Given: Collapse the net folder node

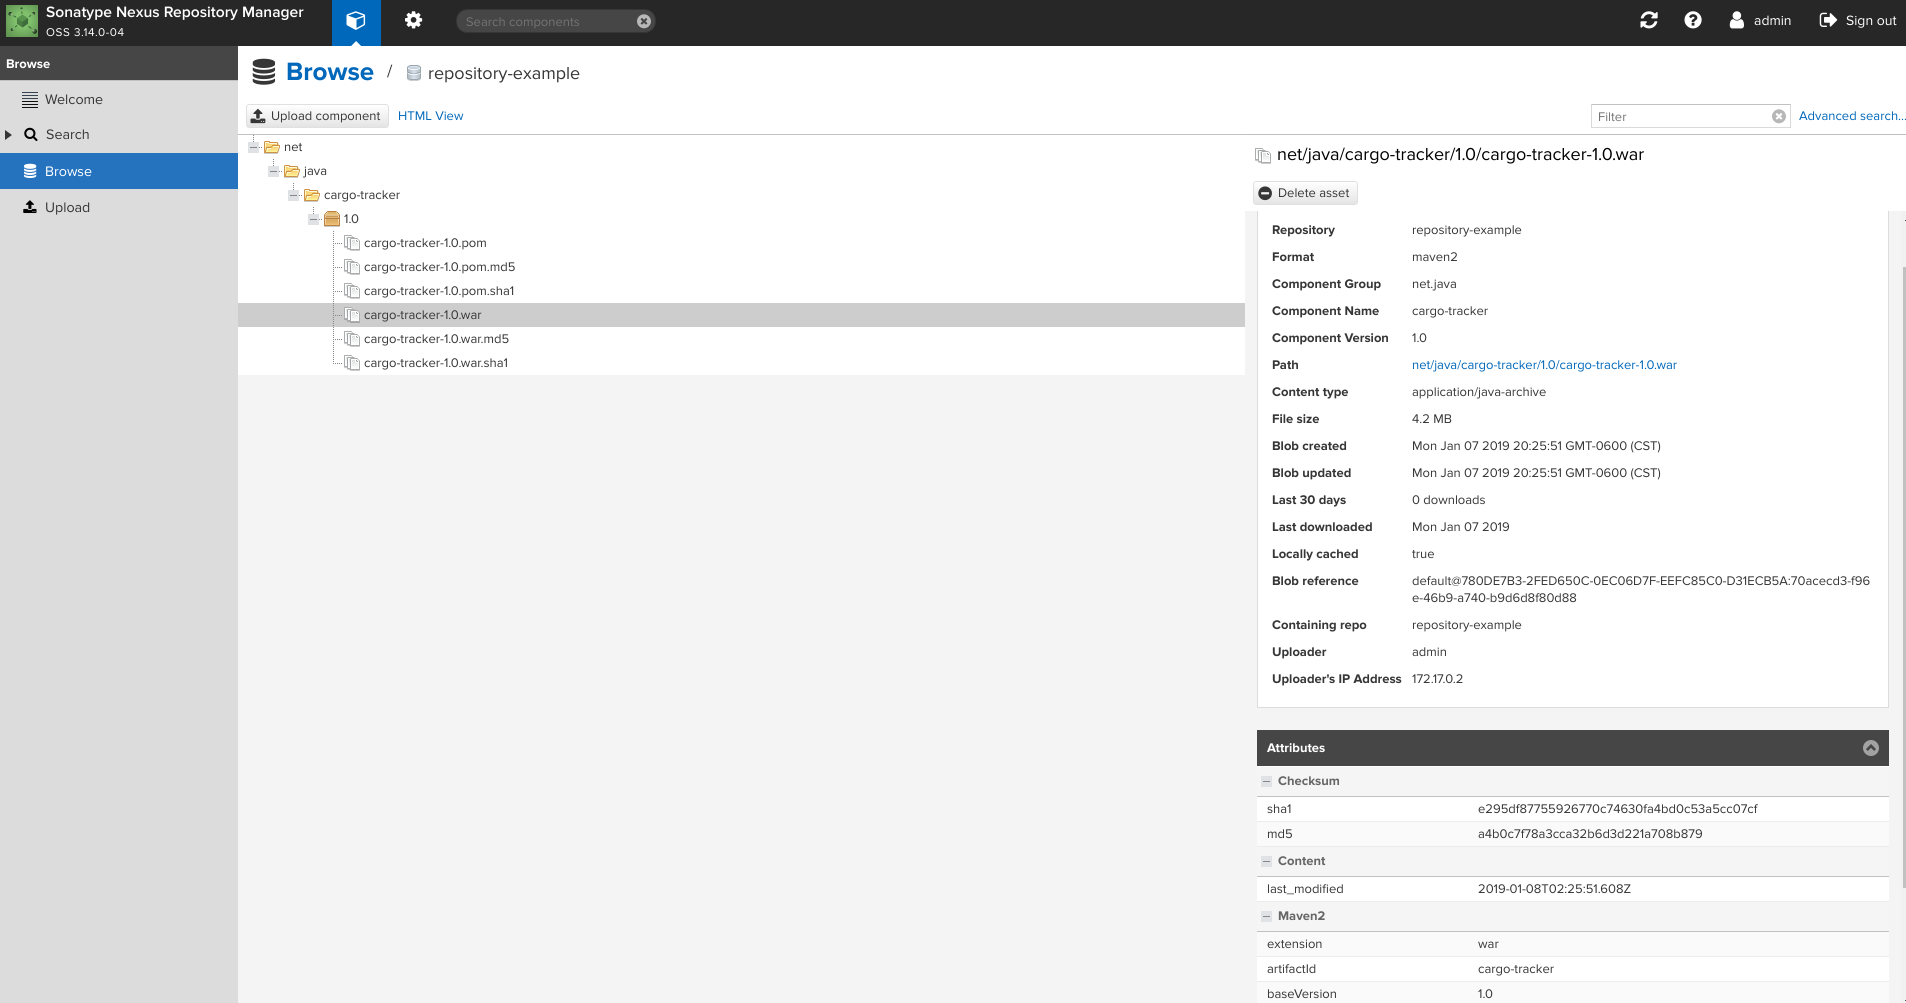Looking at the screenshot, I should click(254, 147).
